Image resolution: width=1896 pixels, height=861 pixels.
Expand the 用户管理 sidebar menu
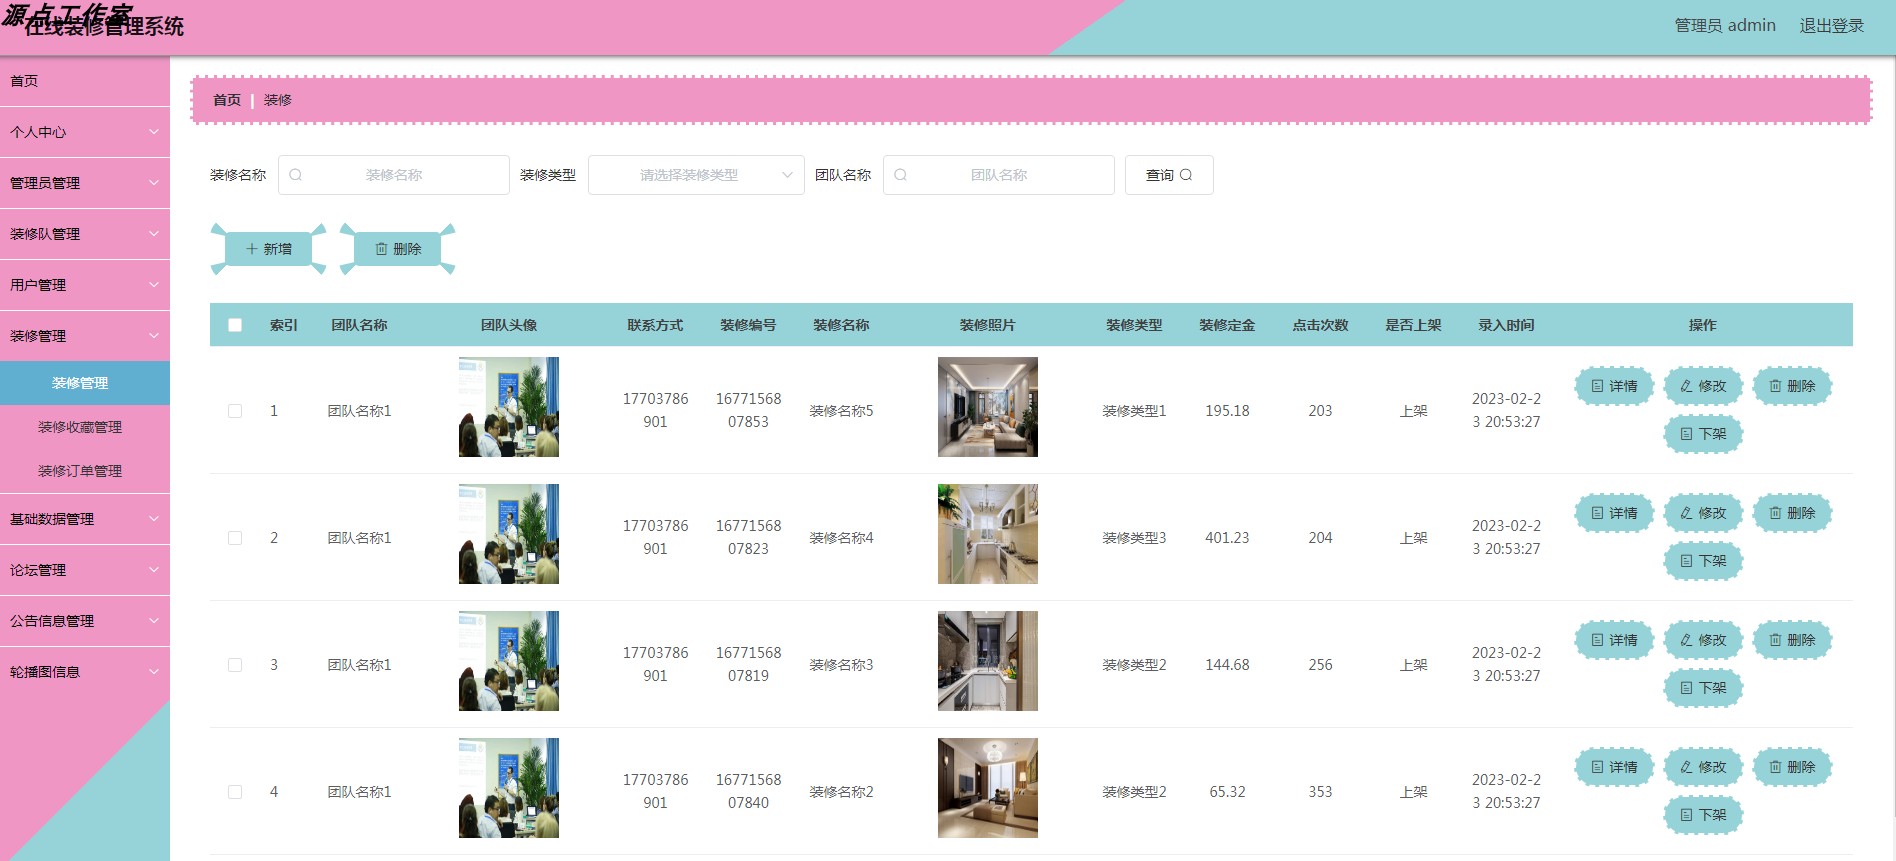pos(85,285)
